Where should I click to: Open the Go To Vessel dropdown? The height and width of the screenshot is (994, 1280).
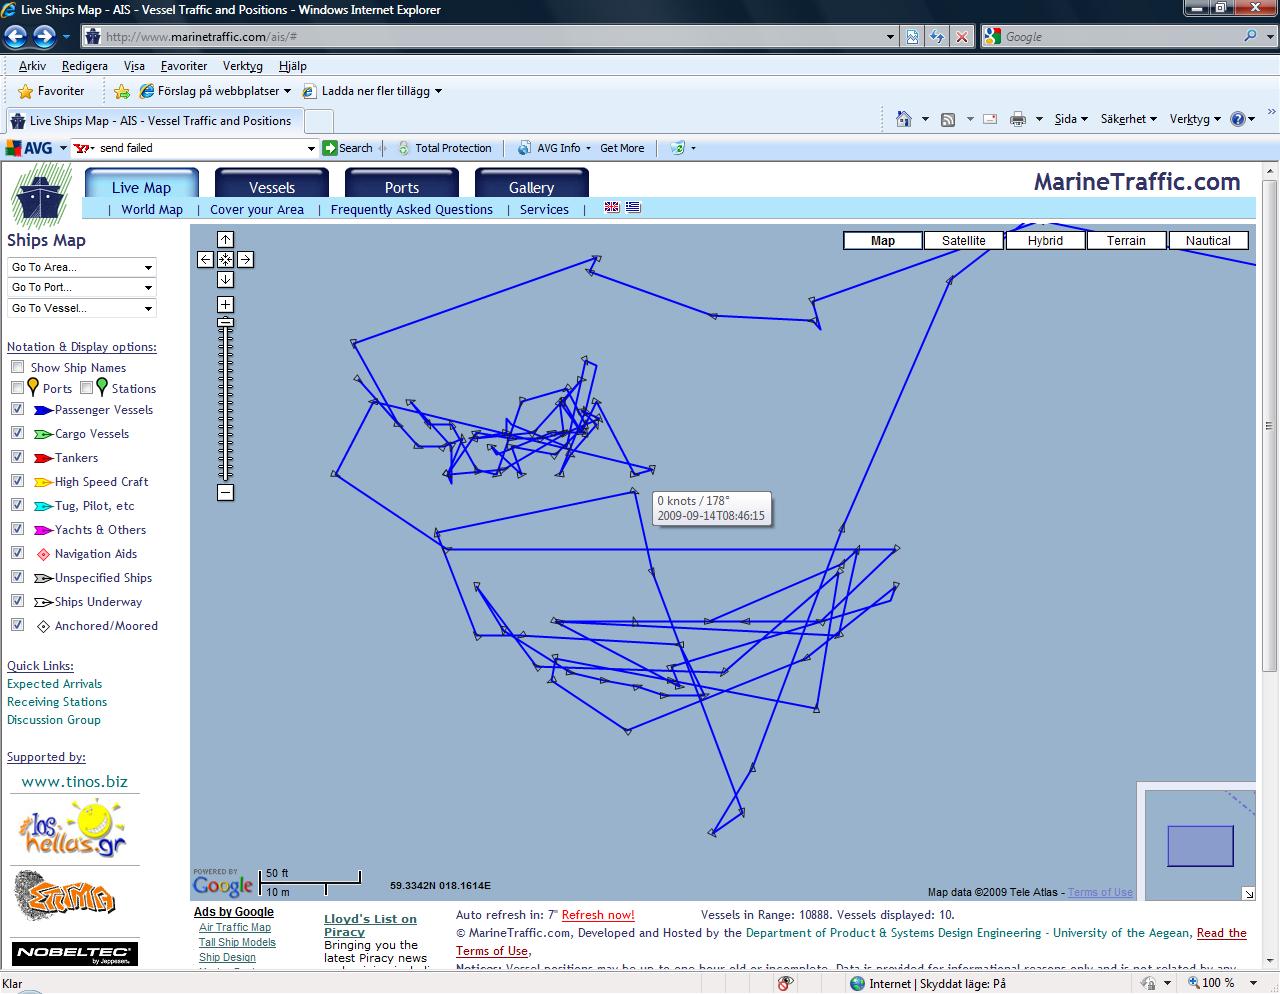pyautogui.click(x=82, y=308)
